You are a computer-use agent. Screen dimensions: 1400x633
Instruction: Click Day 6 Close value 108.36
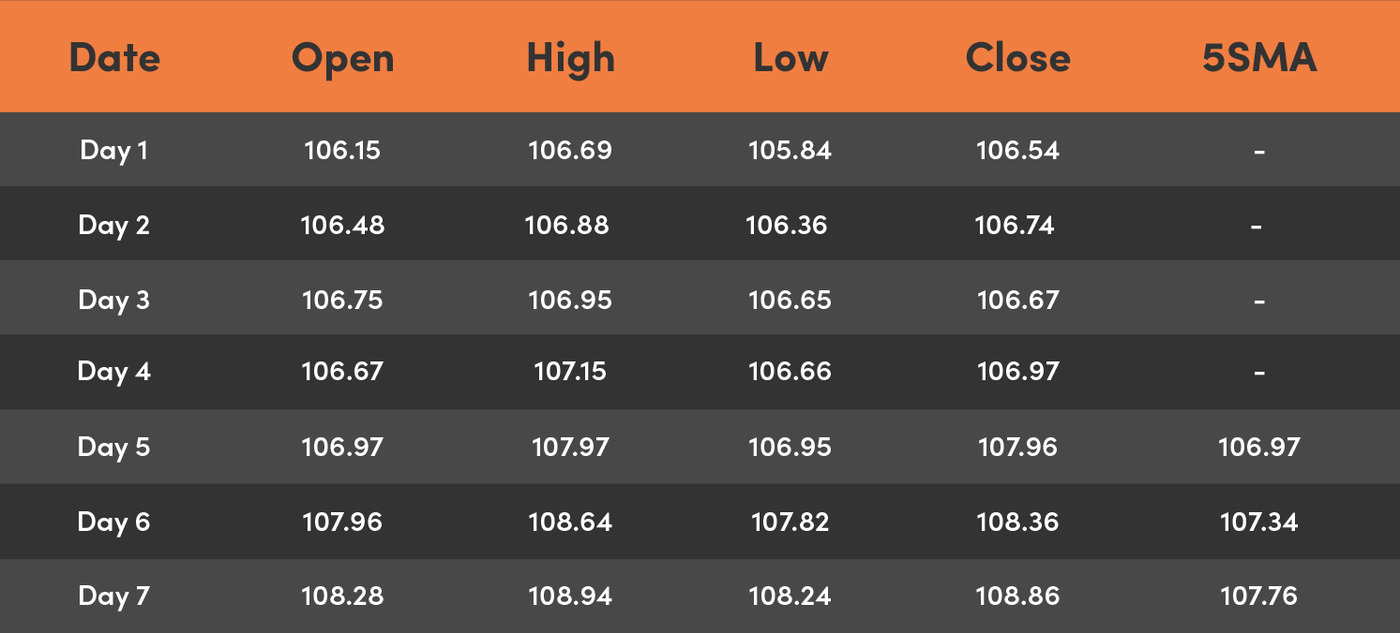[1017, 522]
